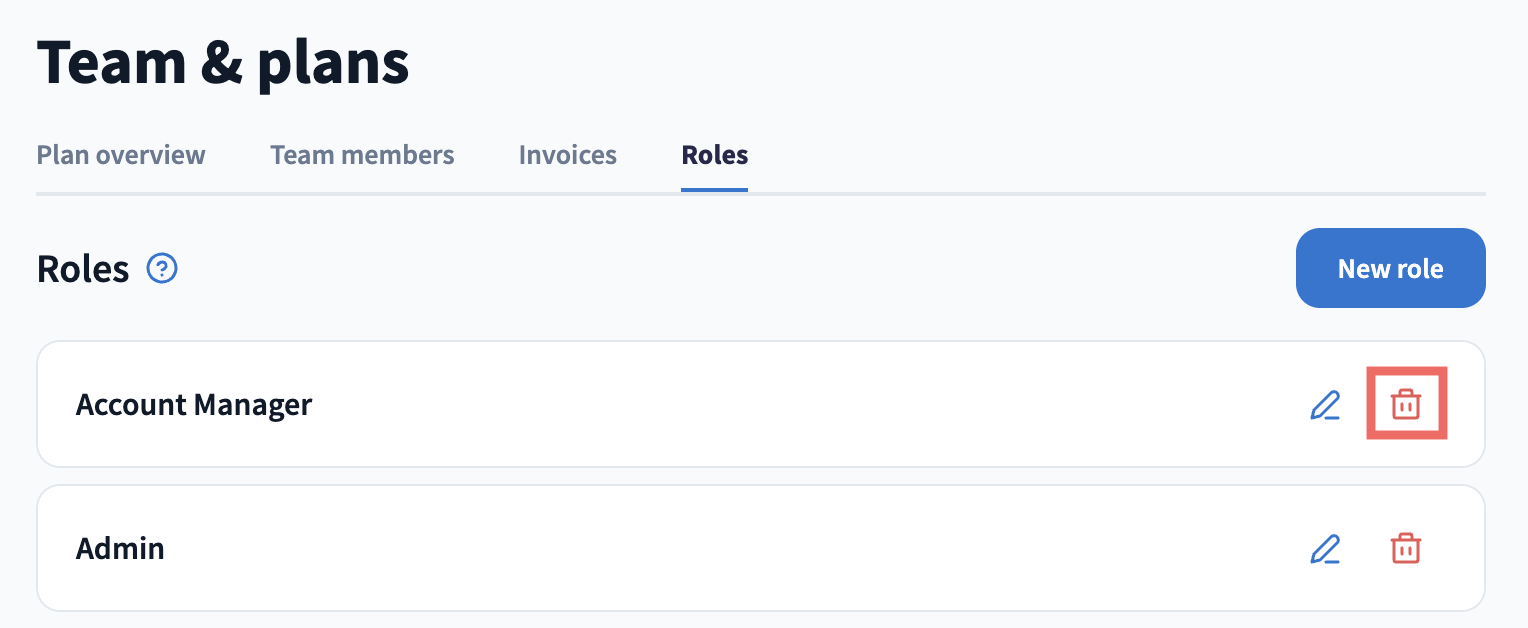
Task: Click the Account Manager role name
Action: (x=194, y=405)
